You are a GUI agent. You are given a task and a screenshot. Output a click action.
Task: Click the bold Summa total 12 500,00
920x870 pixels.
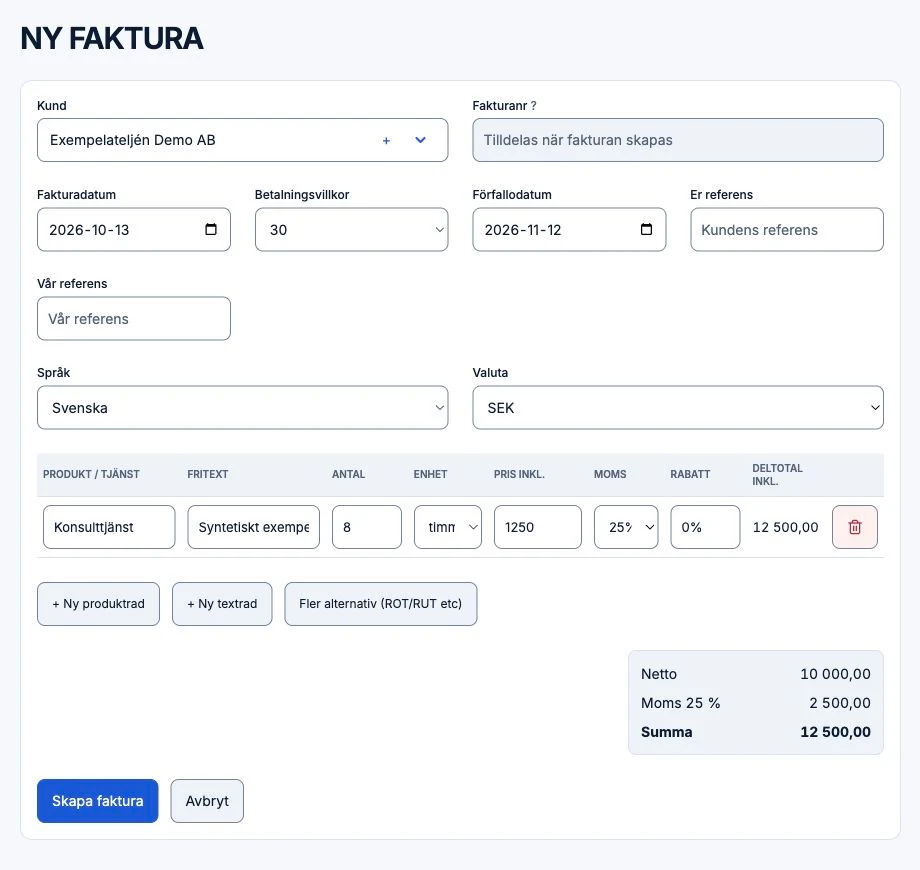(835, 732)
